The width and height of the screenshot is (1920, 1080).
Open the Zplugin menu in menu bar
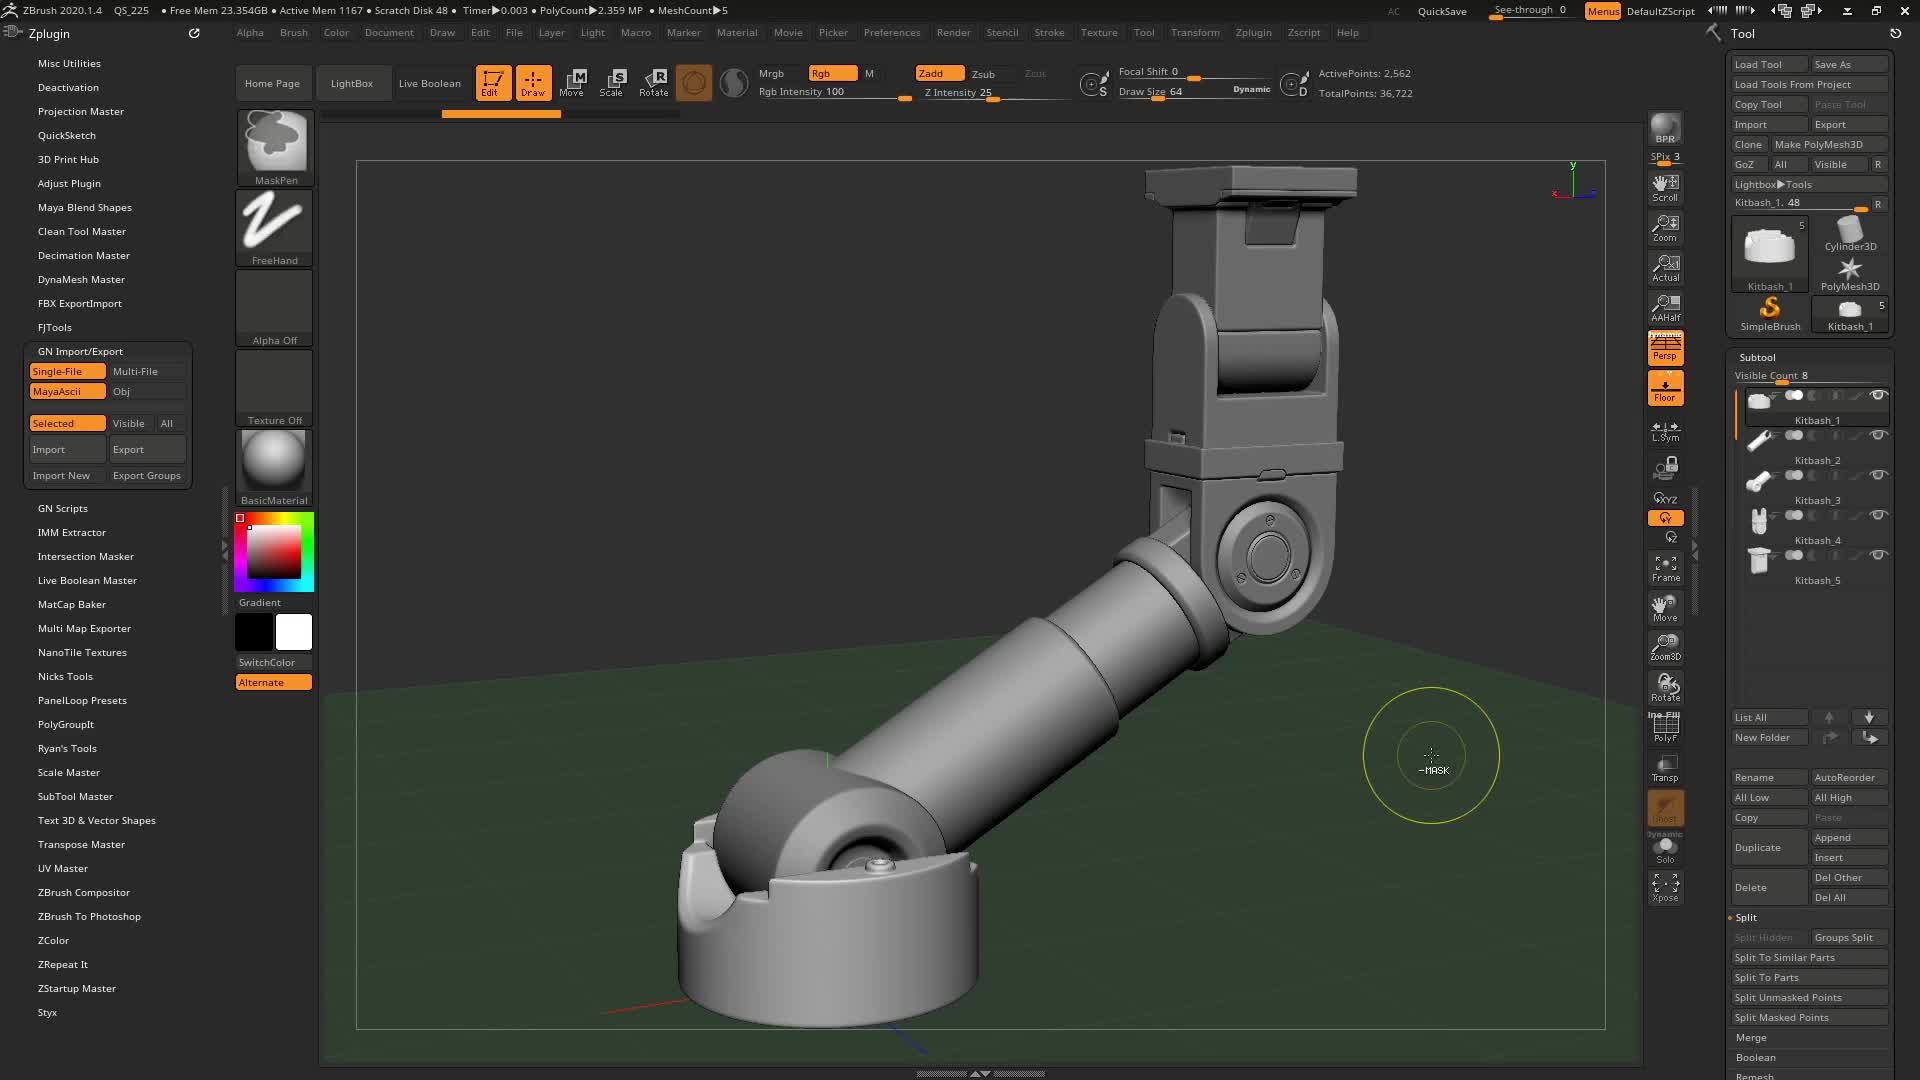1253,32
